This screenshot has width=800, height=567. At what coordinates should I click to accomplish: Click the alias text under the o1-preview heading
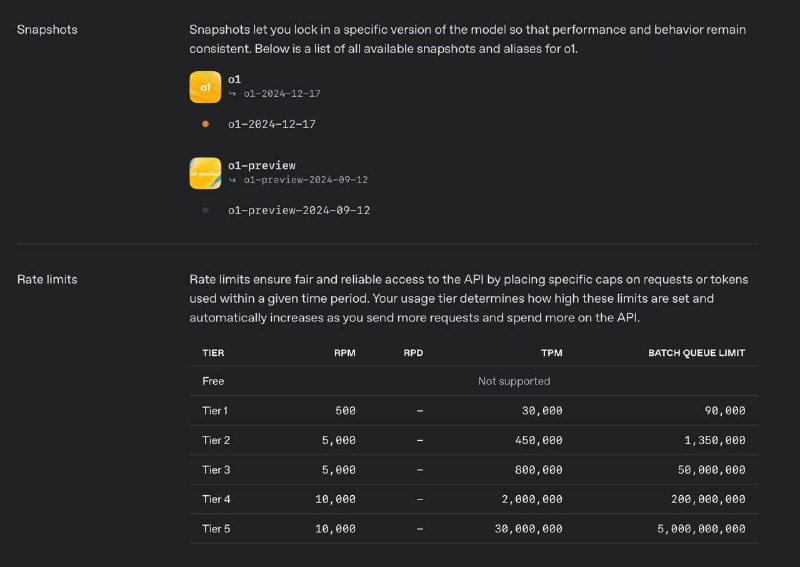coord(306,180)
